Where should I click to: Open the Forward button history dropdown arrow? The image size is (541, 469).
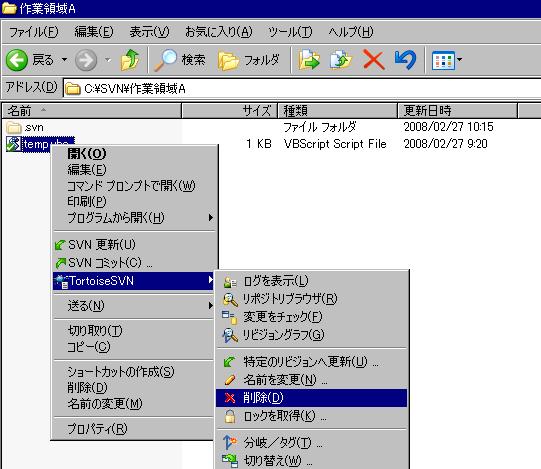108,60
